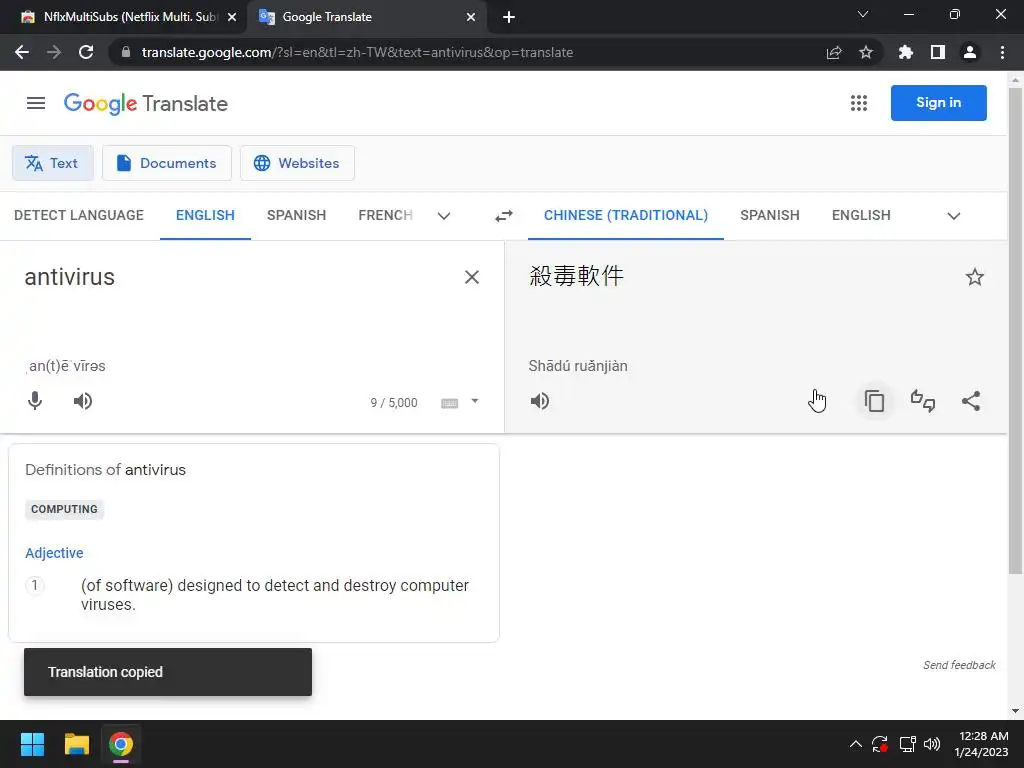Open the virtual keyboard input tool
Image resolution: width=1024 pixels, height=768 pixels.
[449, 403]
